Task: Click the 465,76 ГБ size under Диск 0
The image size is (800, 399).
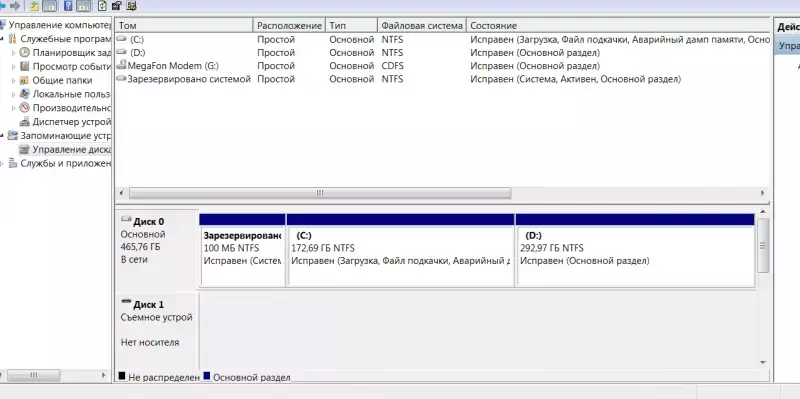Action: (x=140, y=247)
